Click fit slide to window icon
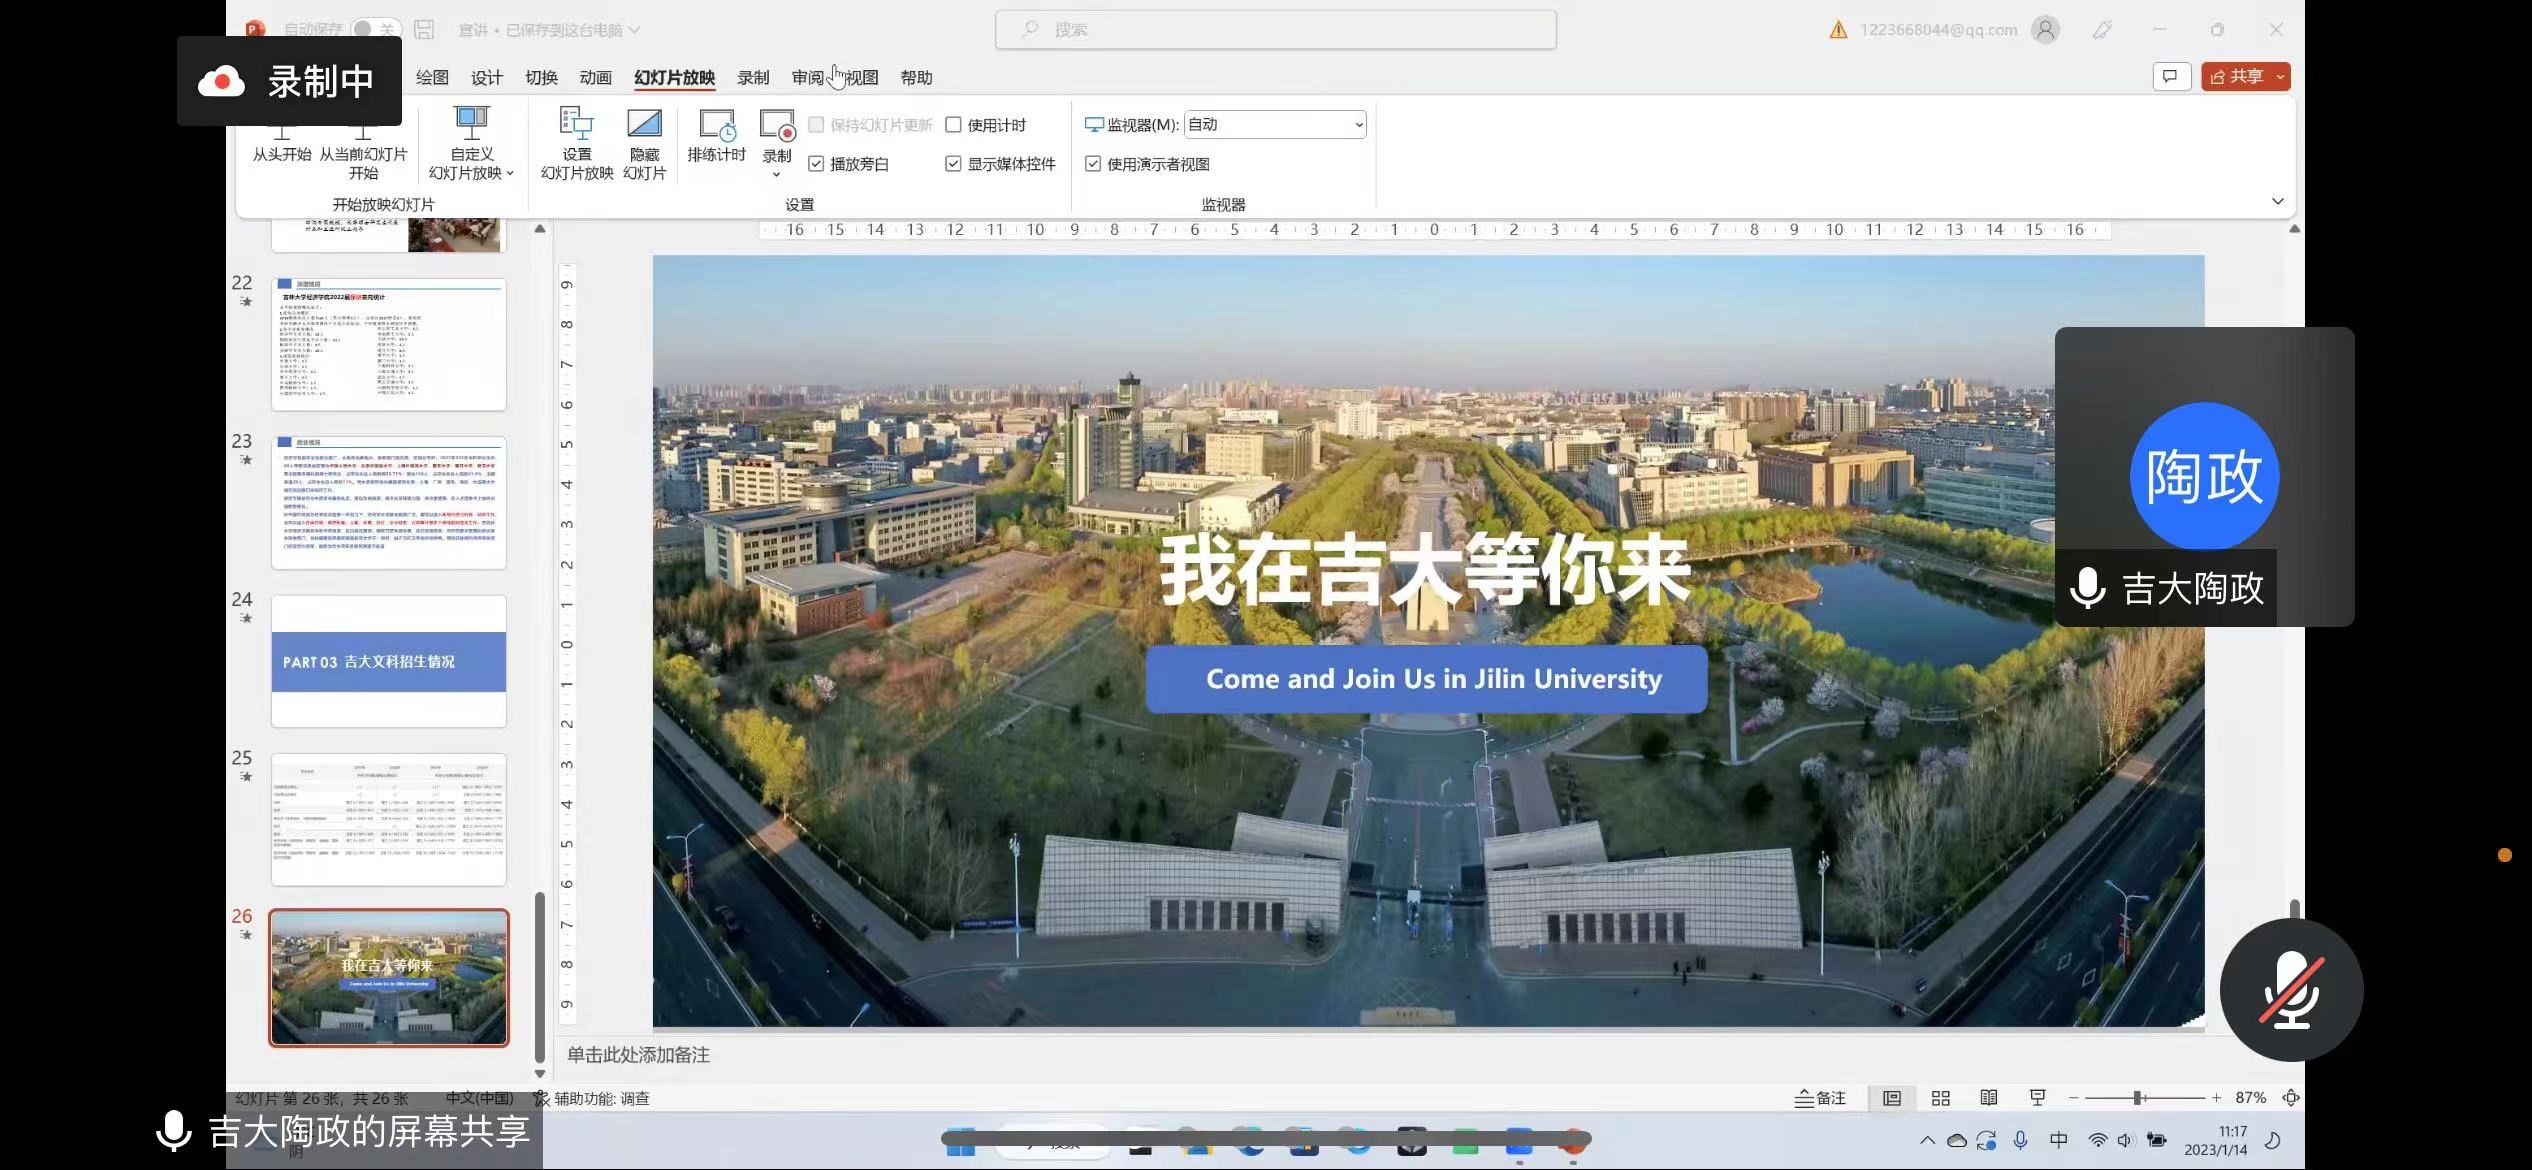 2291,1098
